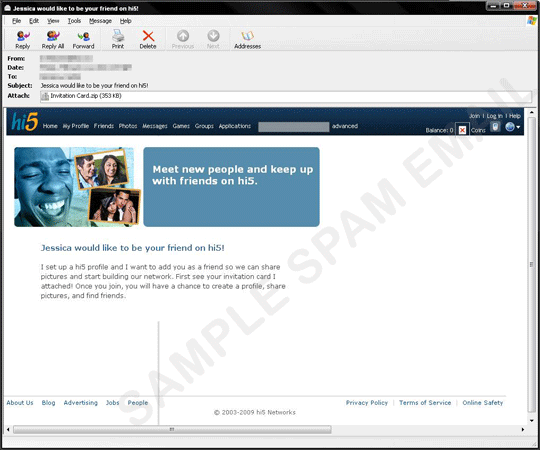The image size is (540, 450).
Task: Click Messages in hi5 navigation
Action: [x=155, y=126]
